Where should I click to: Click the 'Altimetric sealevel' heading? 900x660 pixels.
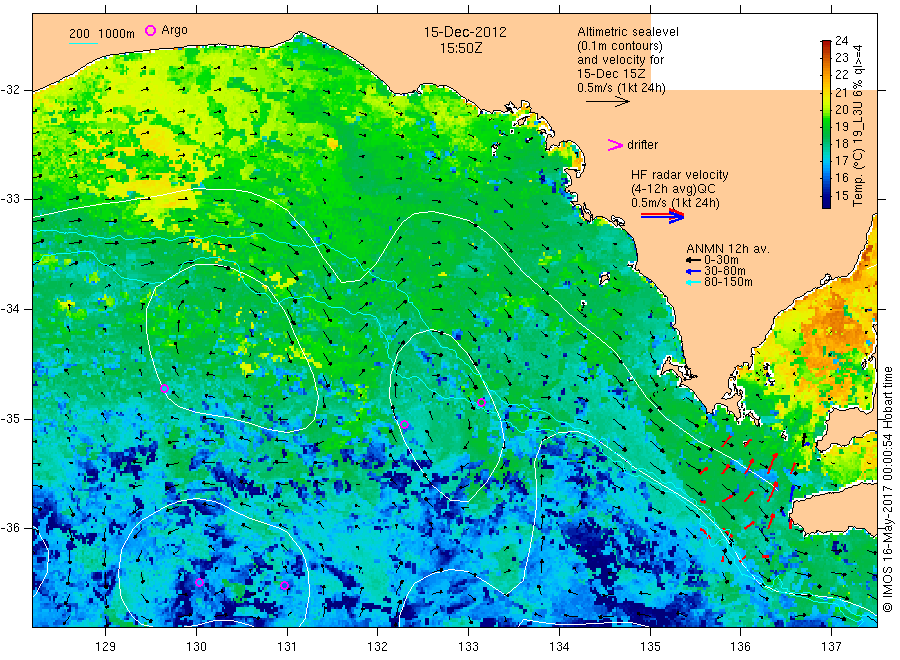[628, 32]
